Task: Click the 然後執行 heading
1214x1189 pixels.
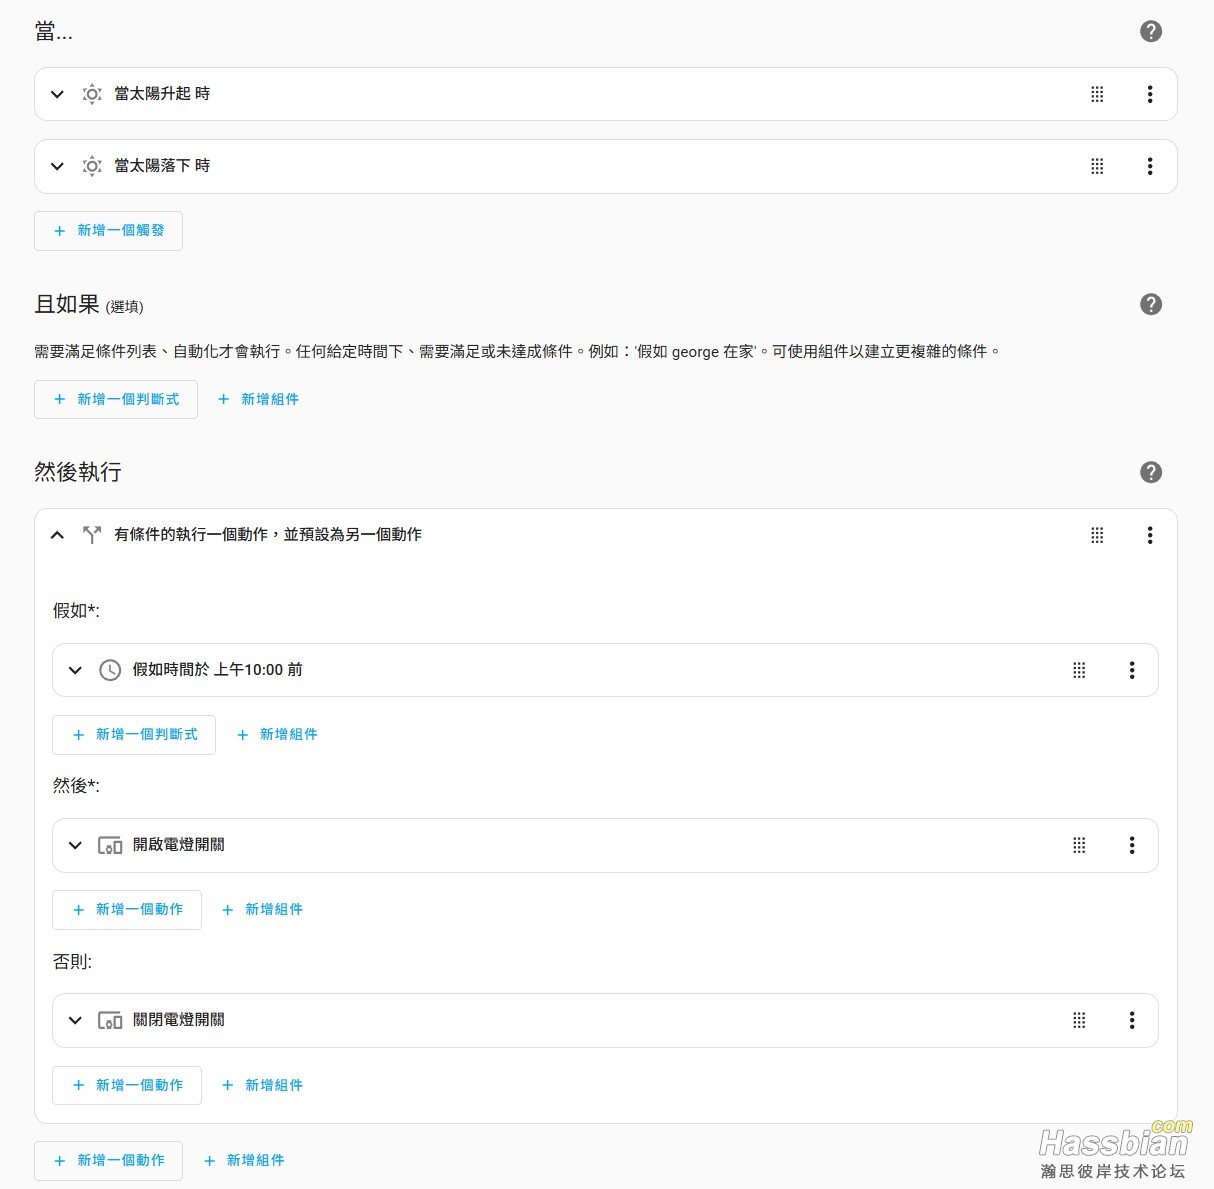Action: [x=78, y=472]
